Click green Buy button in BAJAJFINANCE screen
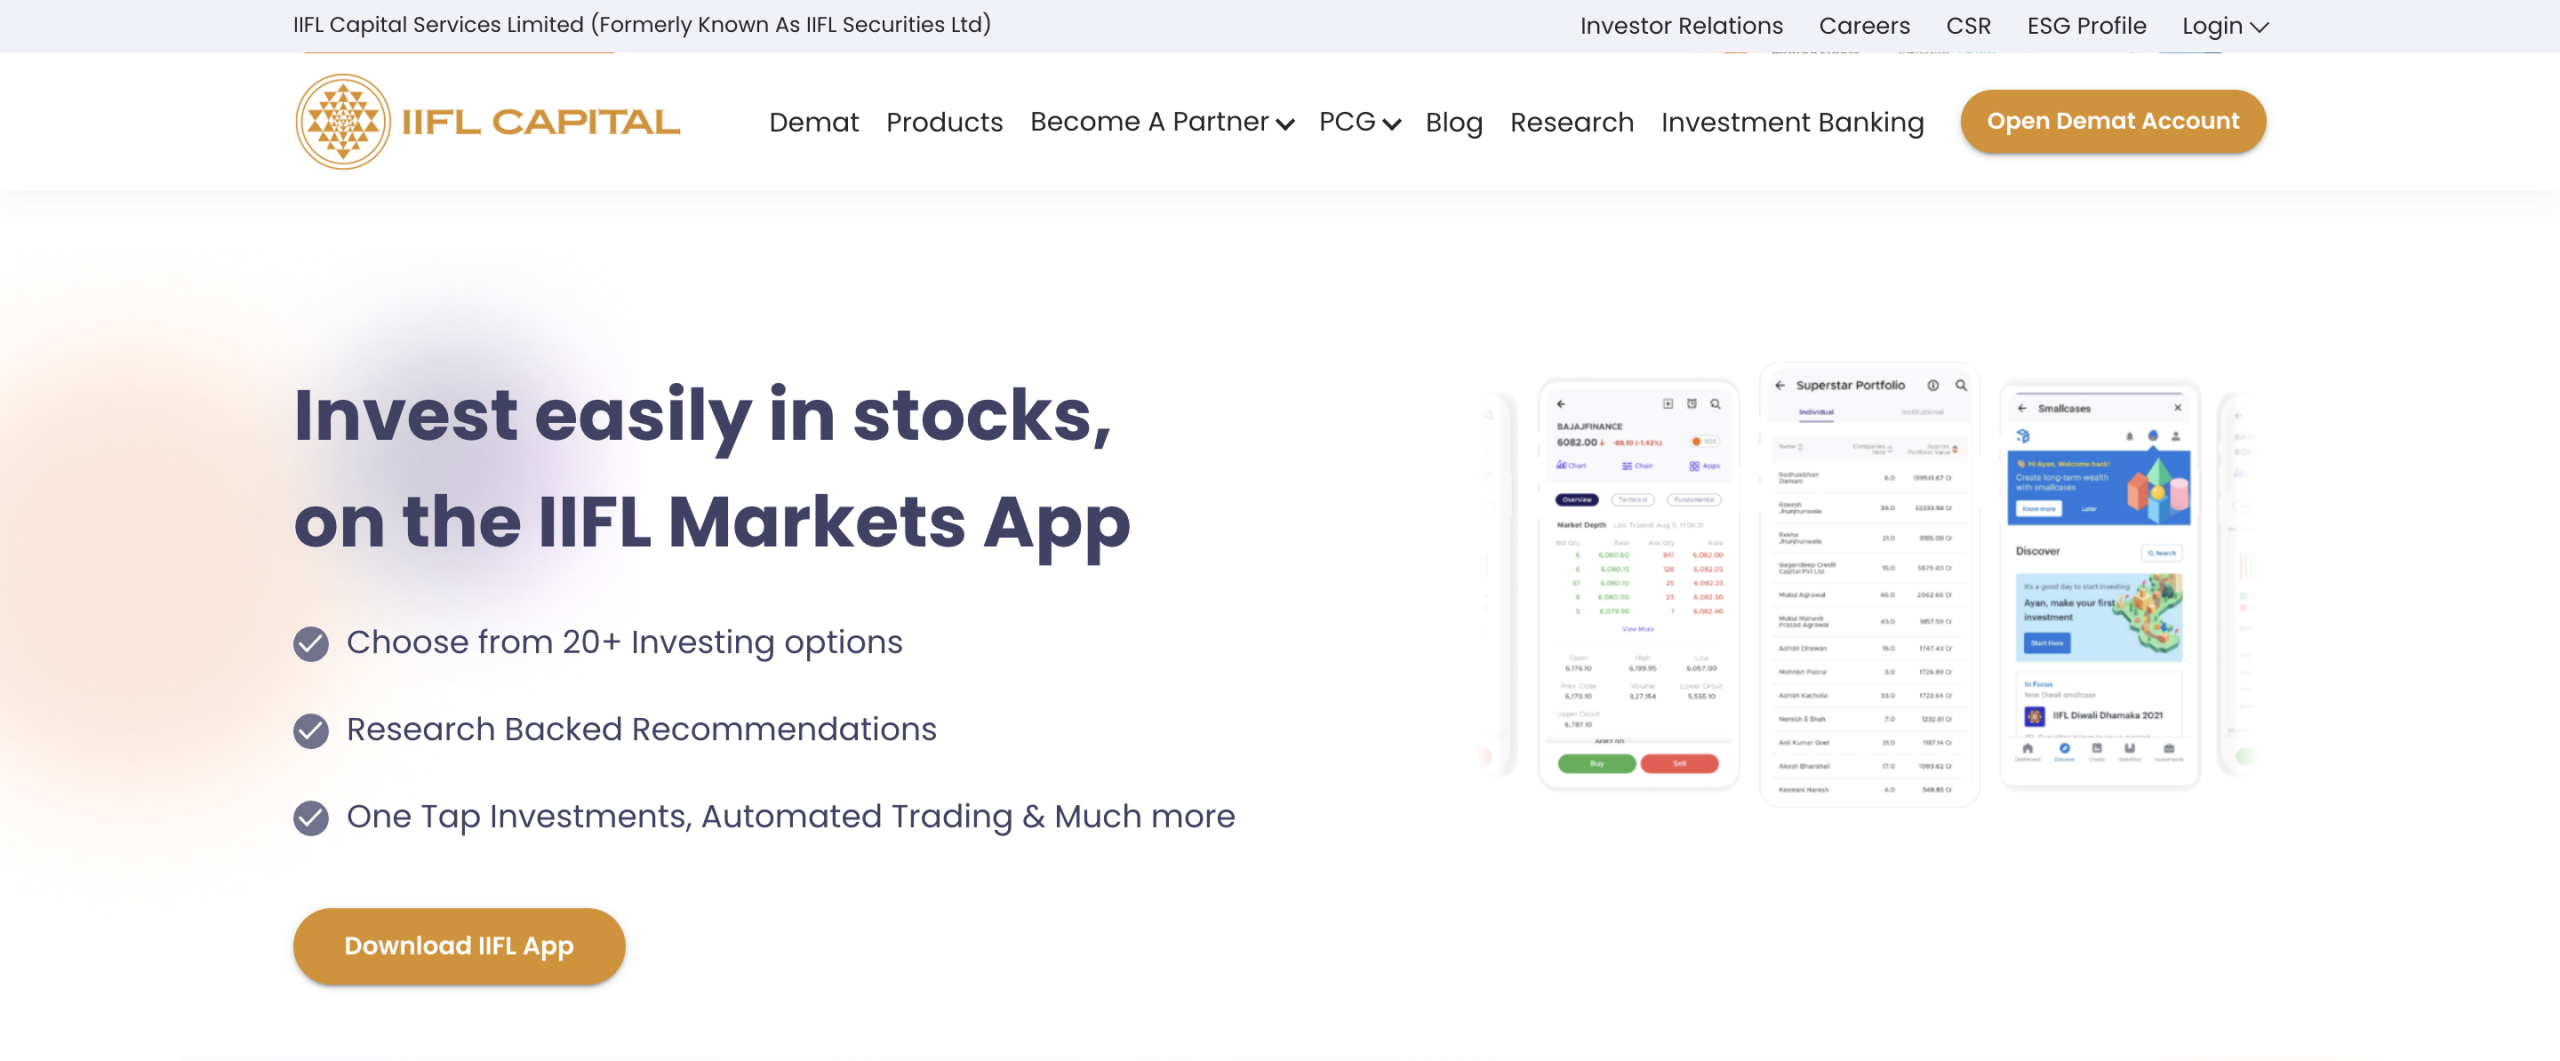Image resolution: width=2560 pixels, height=1061 pixels. coord(1597,764)
